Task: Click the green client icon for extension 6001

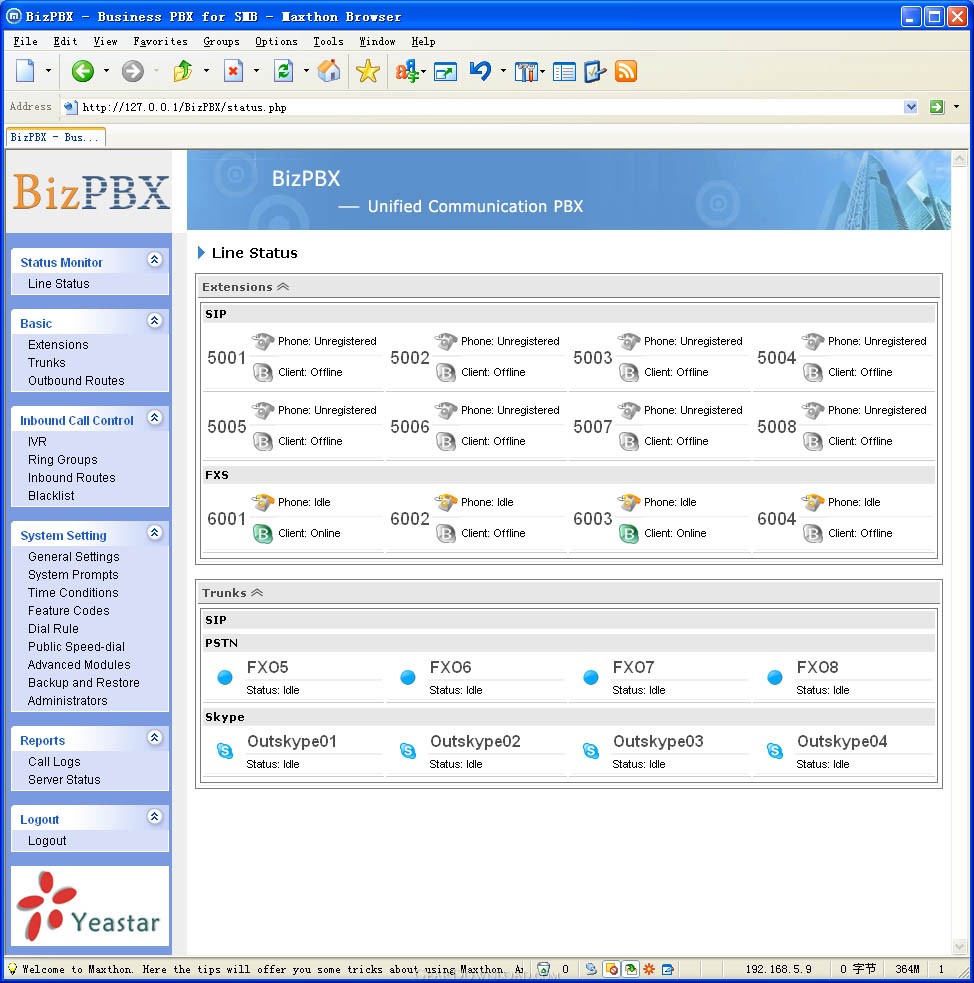Action: 263,534
